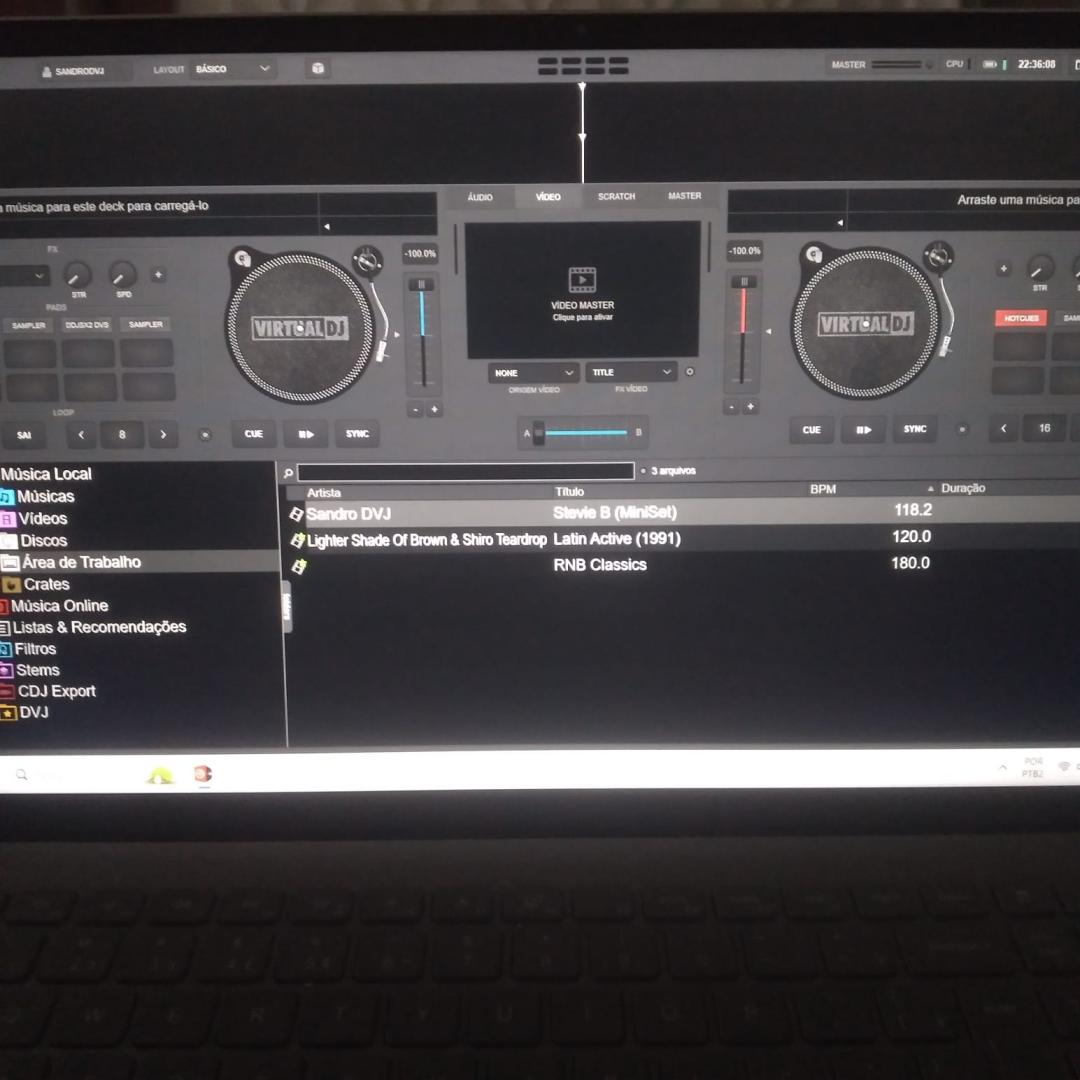Toggle SYNC on the right deck
The height and width of the screenshot is (1080, 1080).
[x=915, y=429]
